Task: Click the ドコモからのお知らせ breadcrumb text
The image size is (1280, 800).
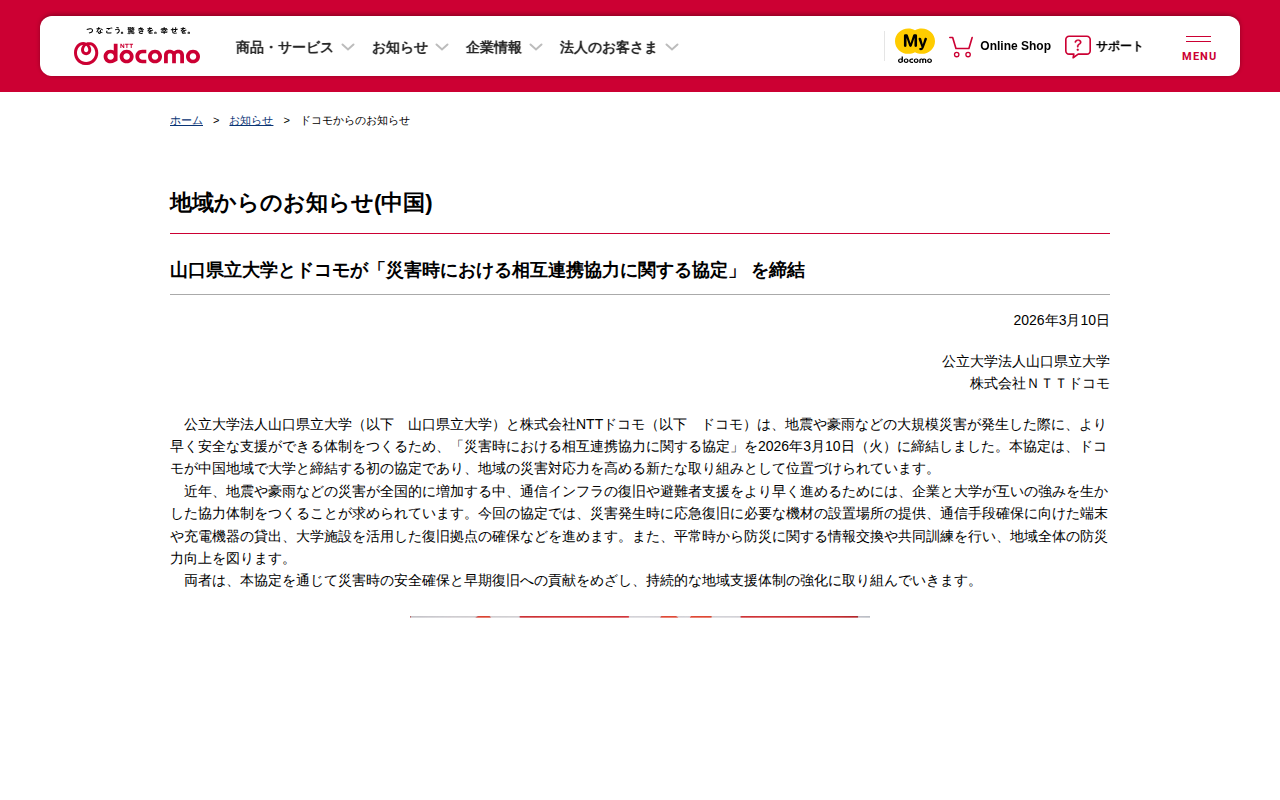Action: [x=355, y=120]
